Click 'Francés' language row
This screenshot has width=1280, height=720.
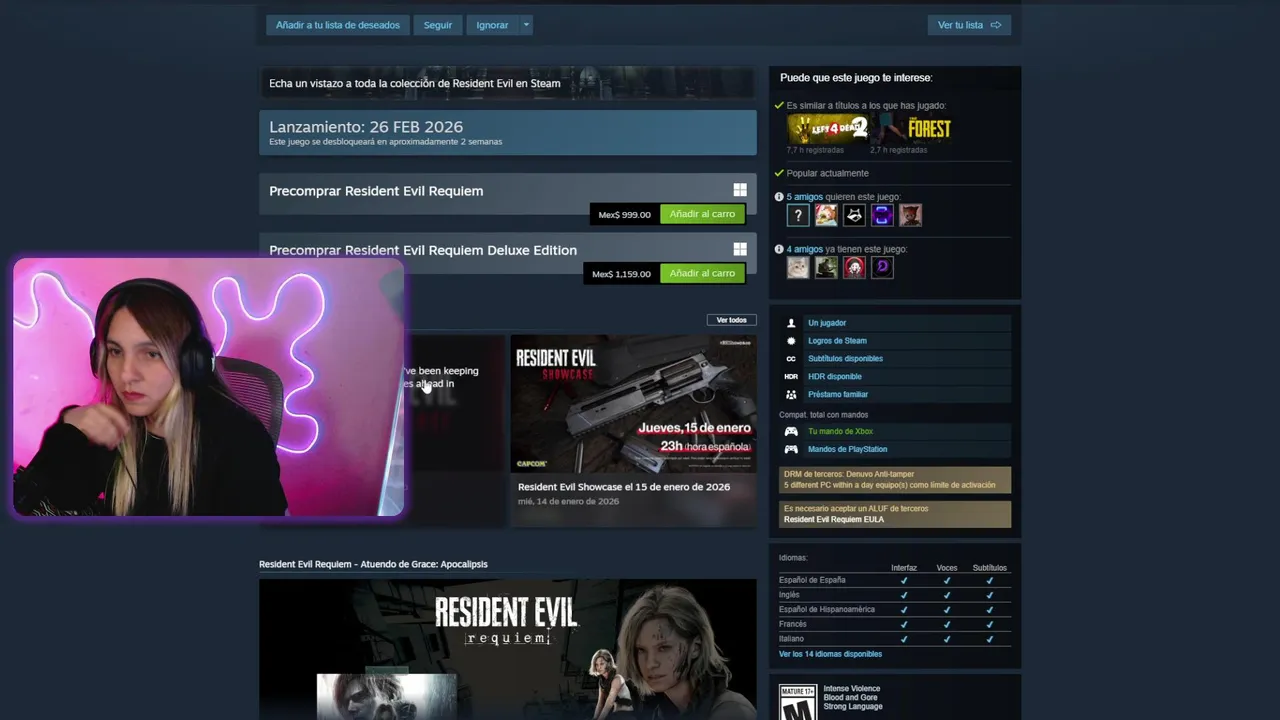[x=894, y=624]
